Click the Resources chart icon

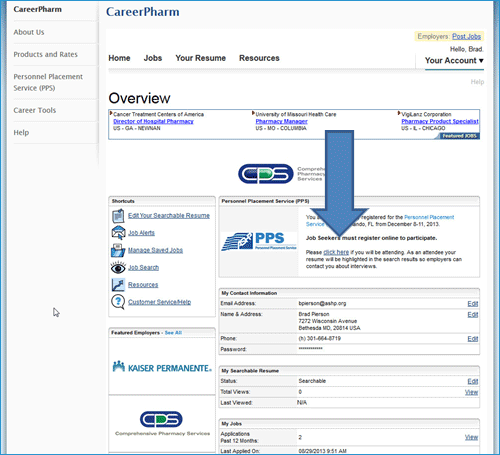coord(118,285)
